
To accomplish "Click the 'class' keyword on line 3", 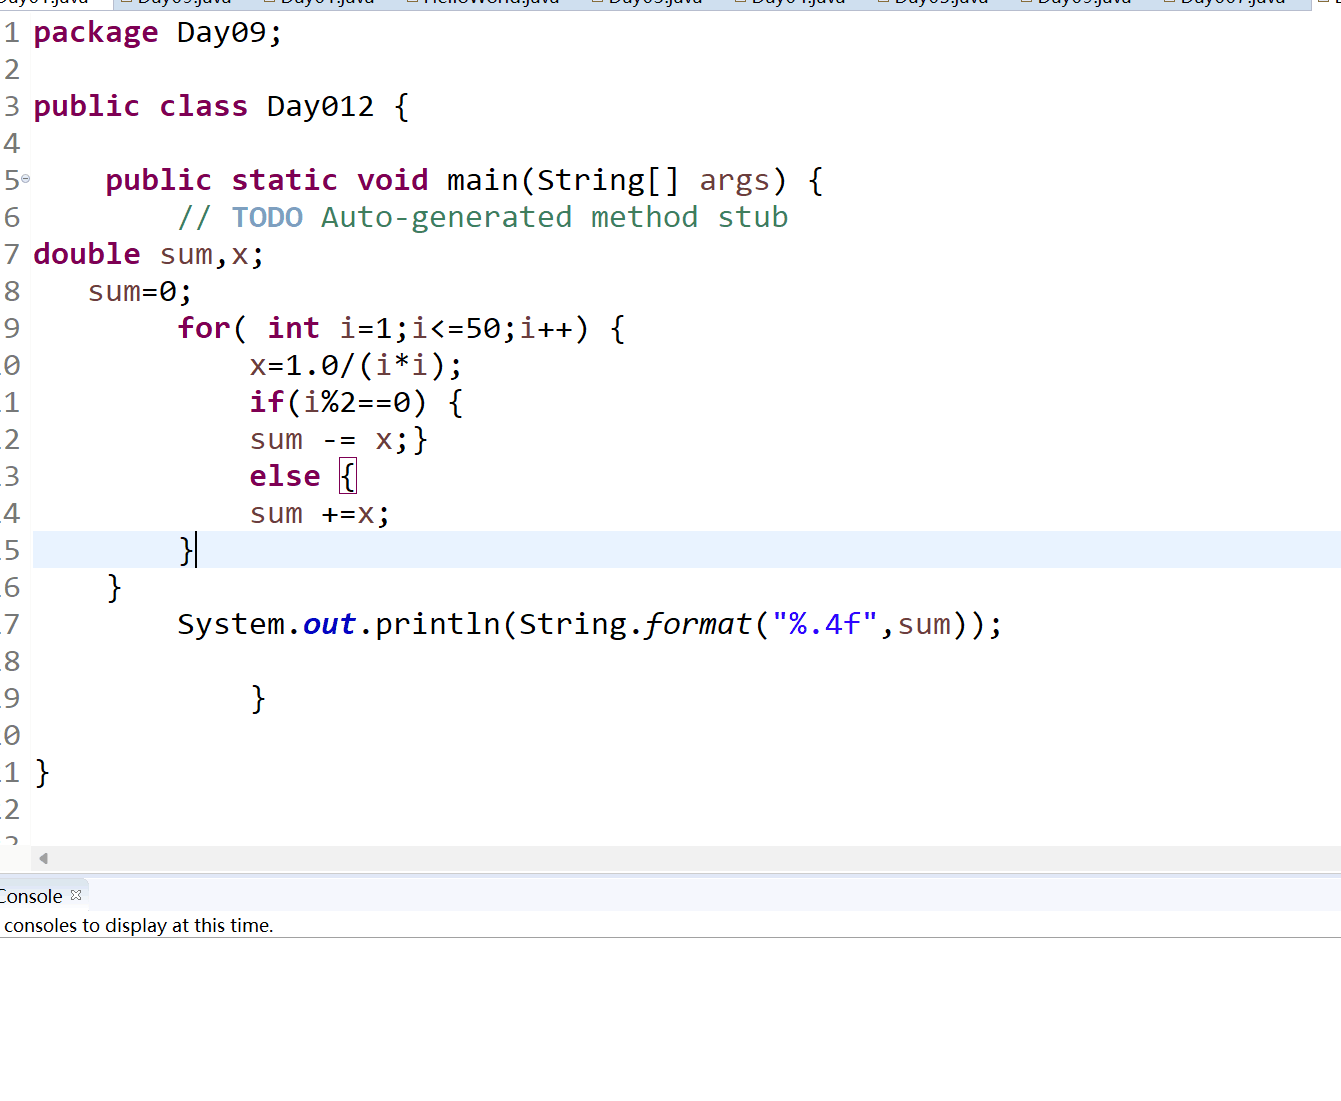I will pyautogui.click(x=203, y=107).
